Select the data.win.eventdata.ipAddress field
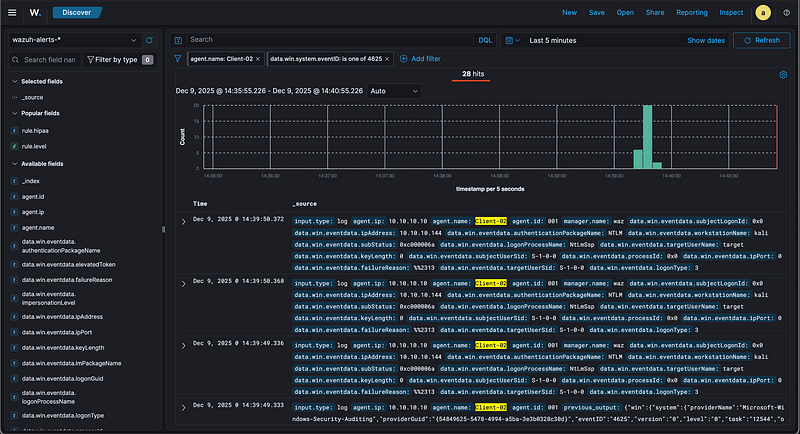The image size is (800, 434). coord(62,317)
